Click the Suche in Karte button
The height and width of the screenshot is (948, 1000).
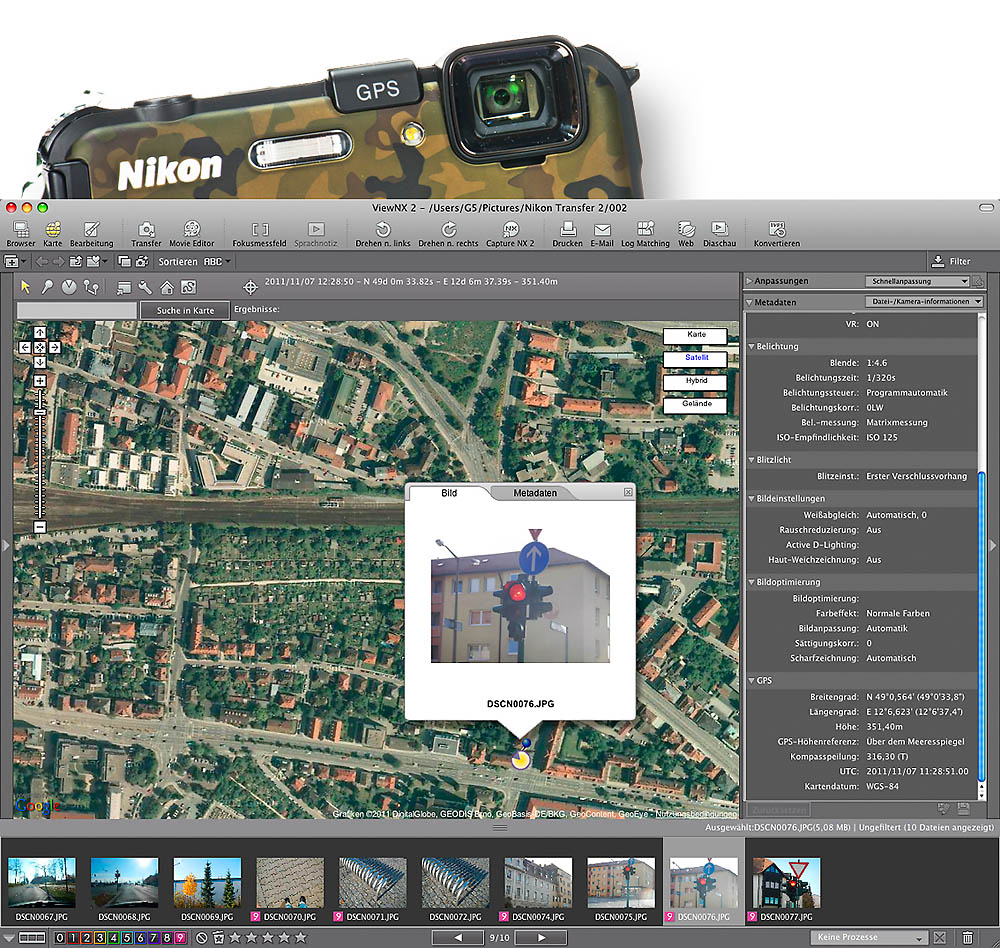pyautogui.click(x=185, y=311)
